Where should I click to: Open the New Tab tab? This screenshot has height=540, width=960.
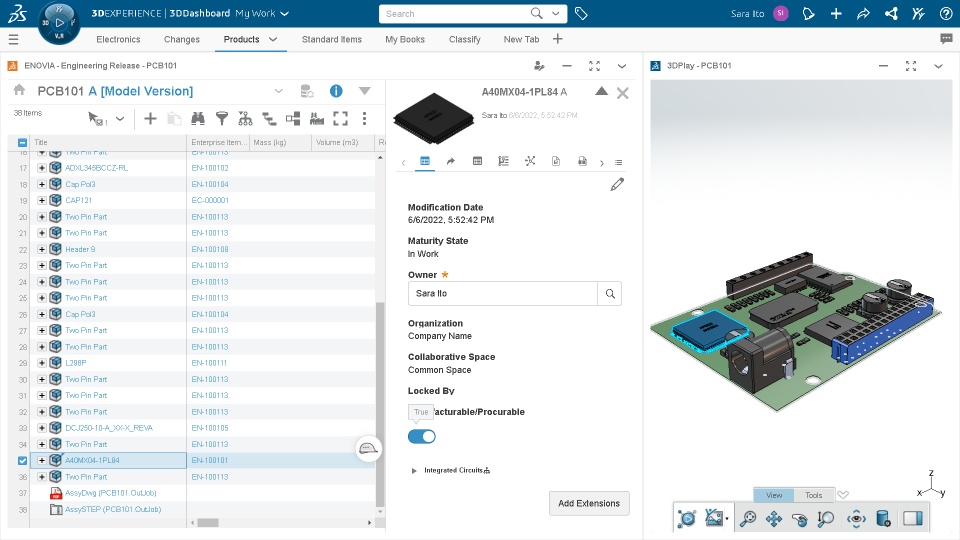521,39
